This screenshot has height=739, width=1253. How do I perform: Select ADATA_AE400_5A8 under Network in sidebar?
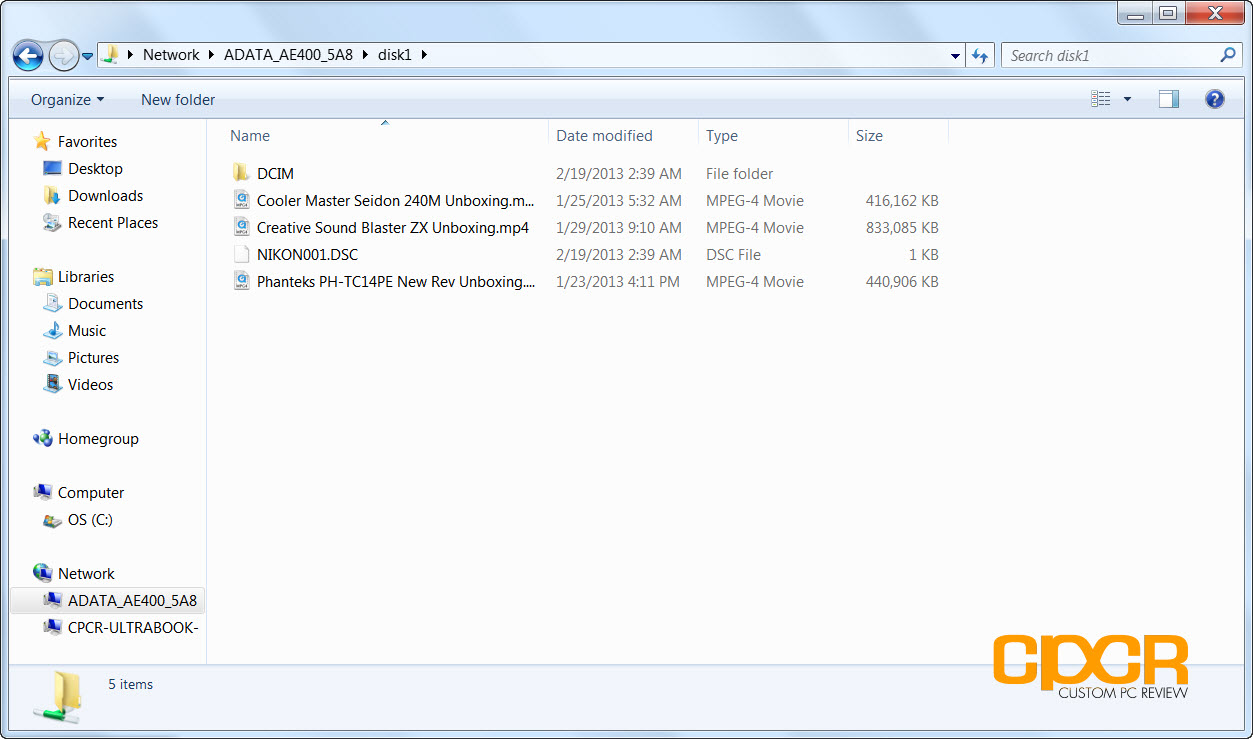click(132, 600)
